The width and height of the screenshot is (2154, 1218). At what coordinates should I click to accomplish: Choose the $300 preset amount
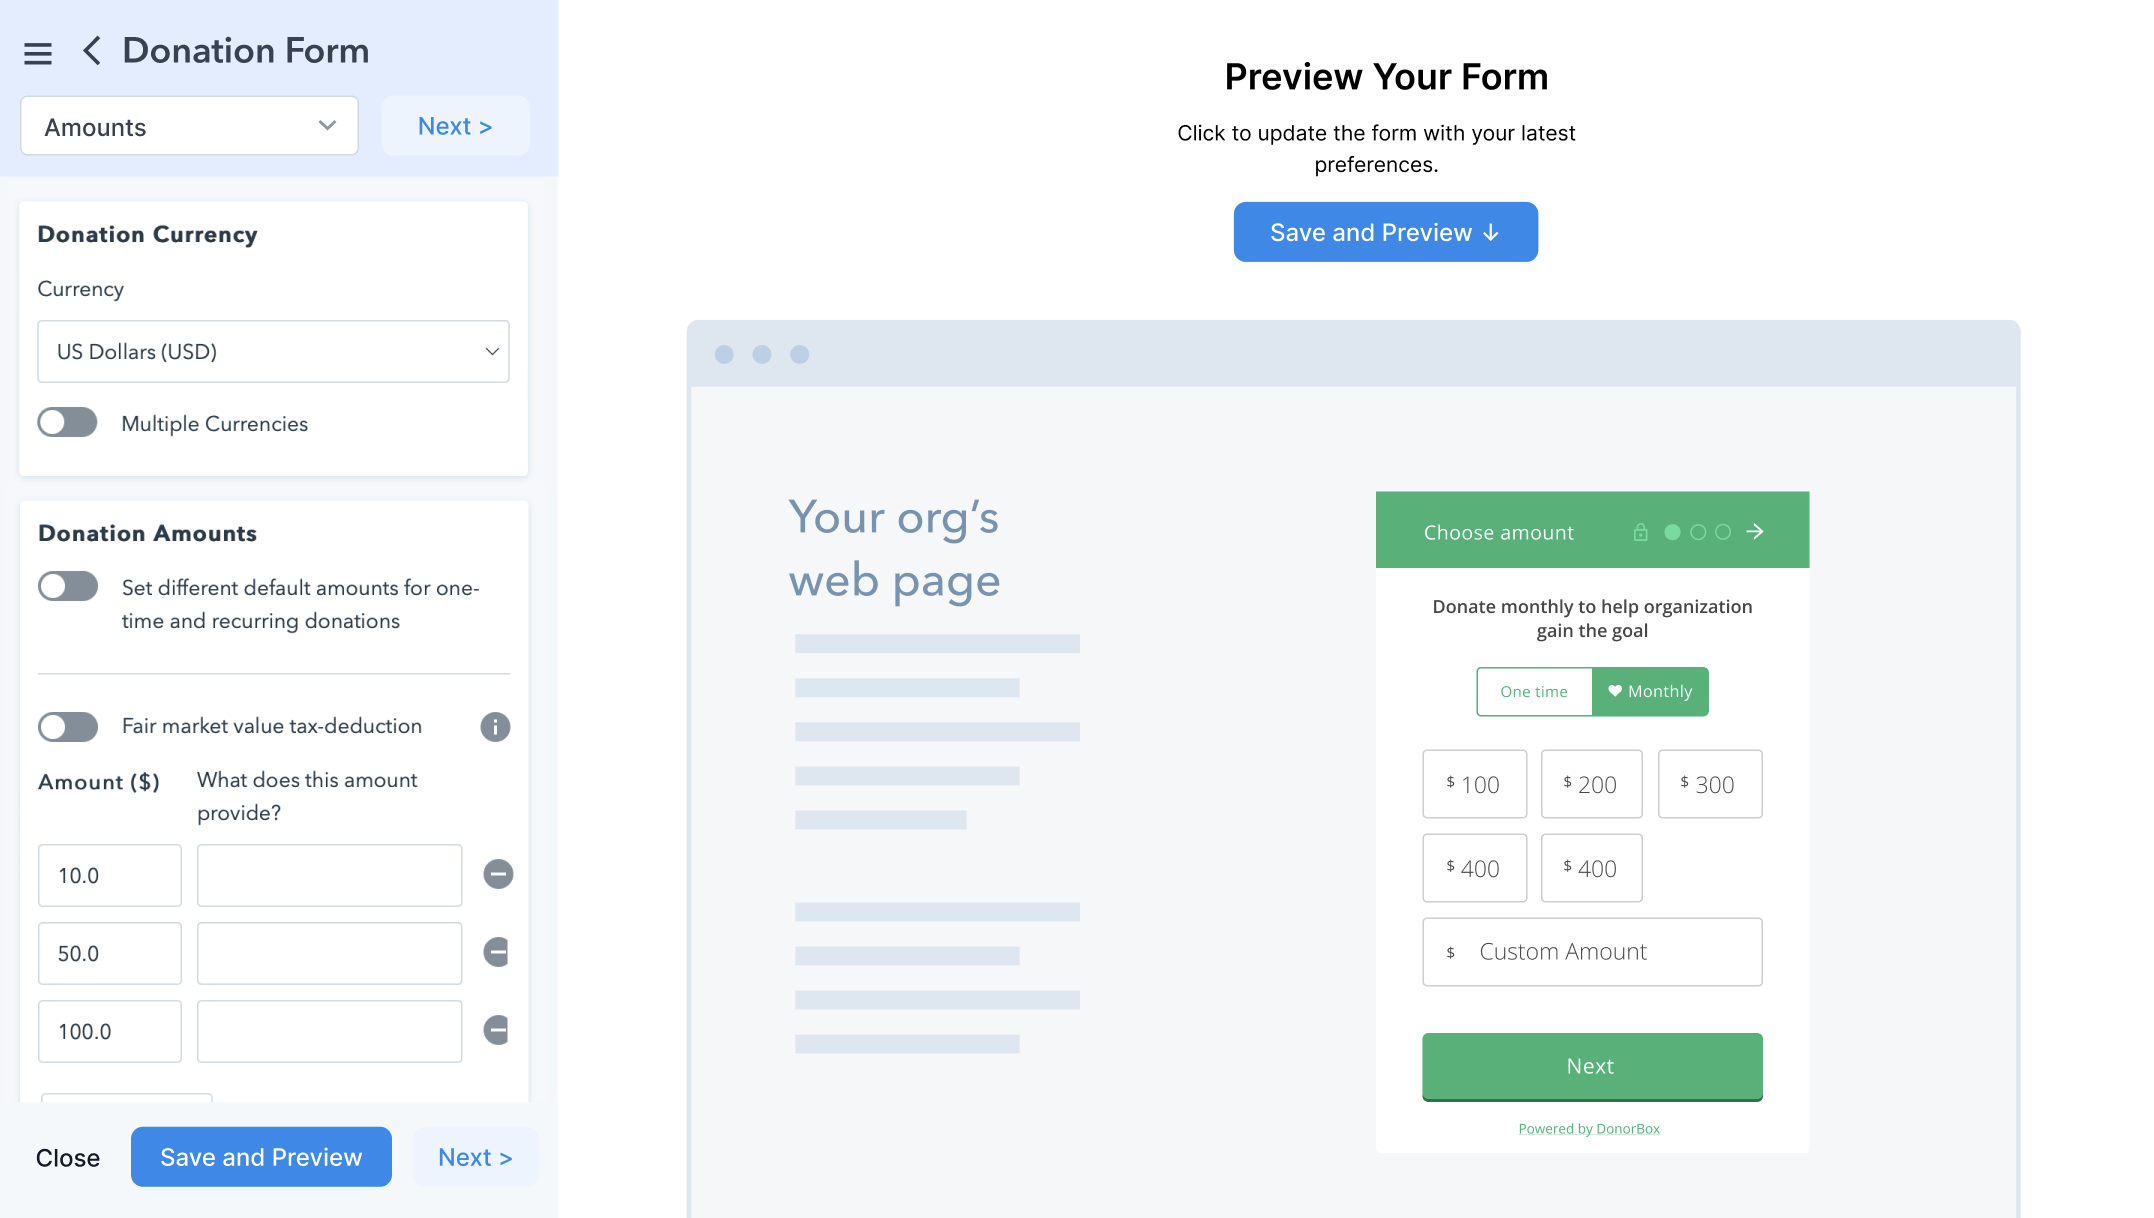click(1710, 785)
